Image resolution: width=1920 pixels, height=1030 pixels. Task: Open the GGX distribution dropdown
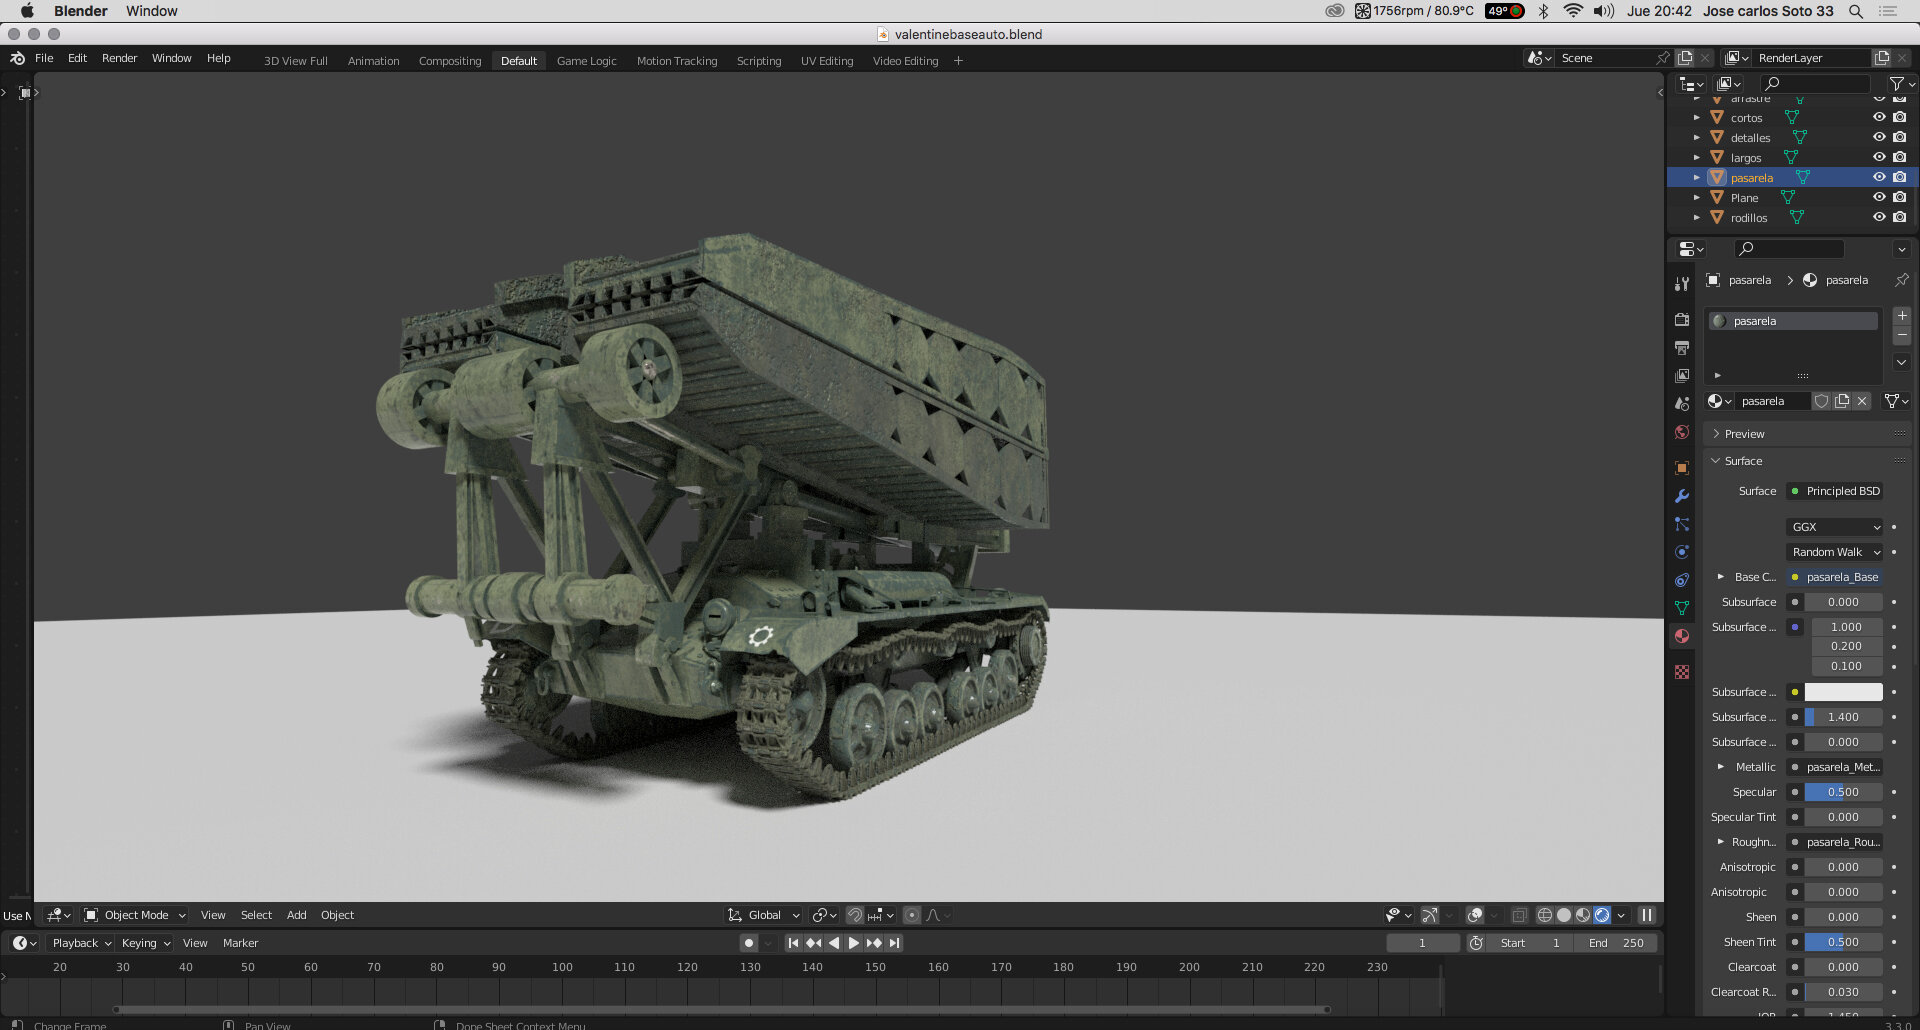[1834, 527]
